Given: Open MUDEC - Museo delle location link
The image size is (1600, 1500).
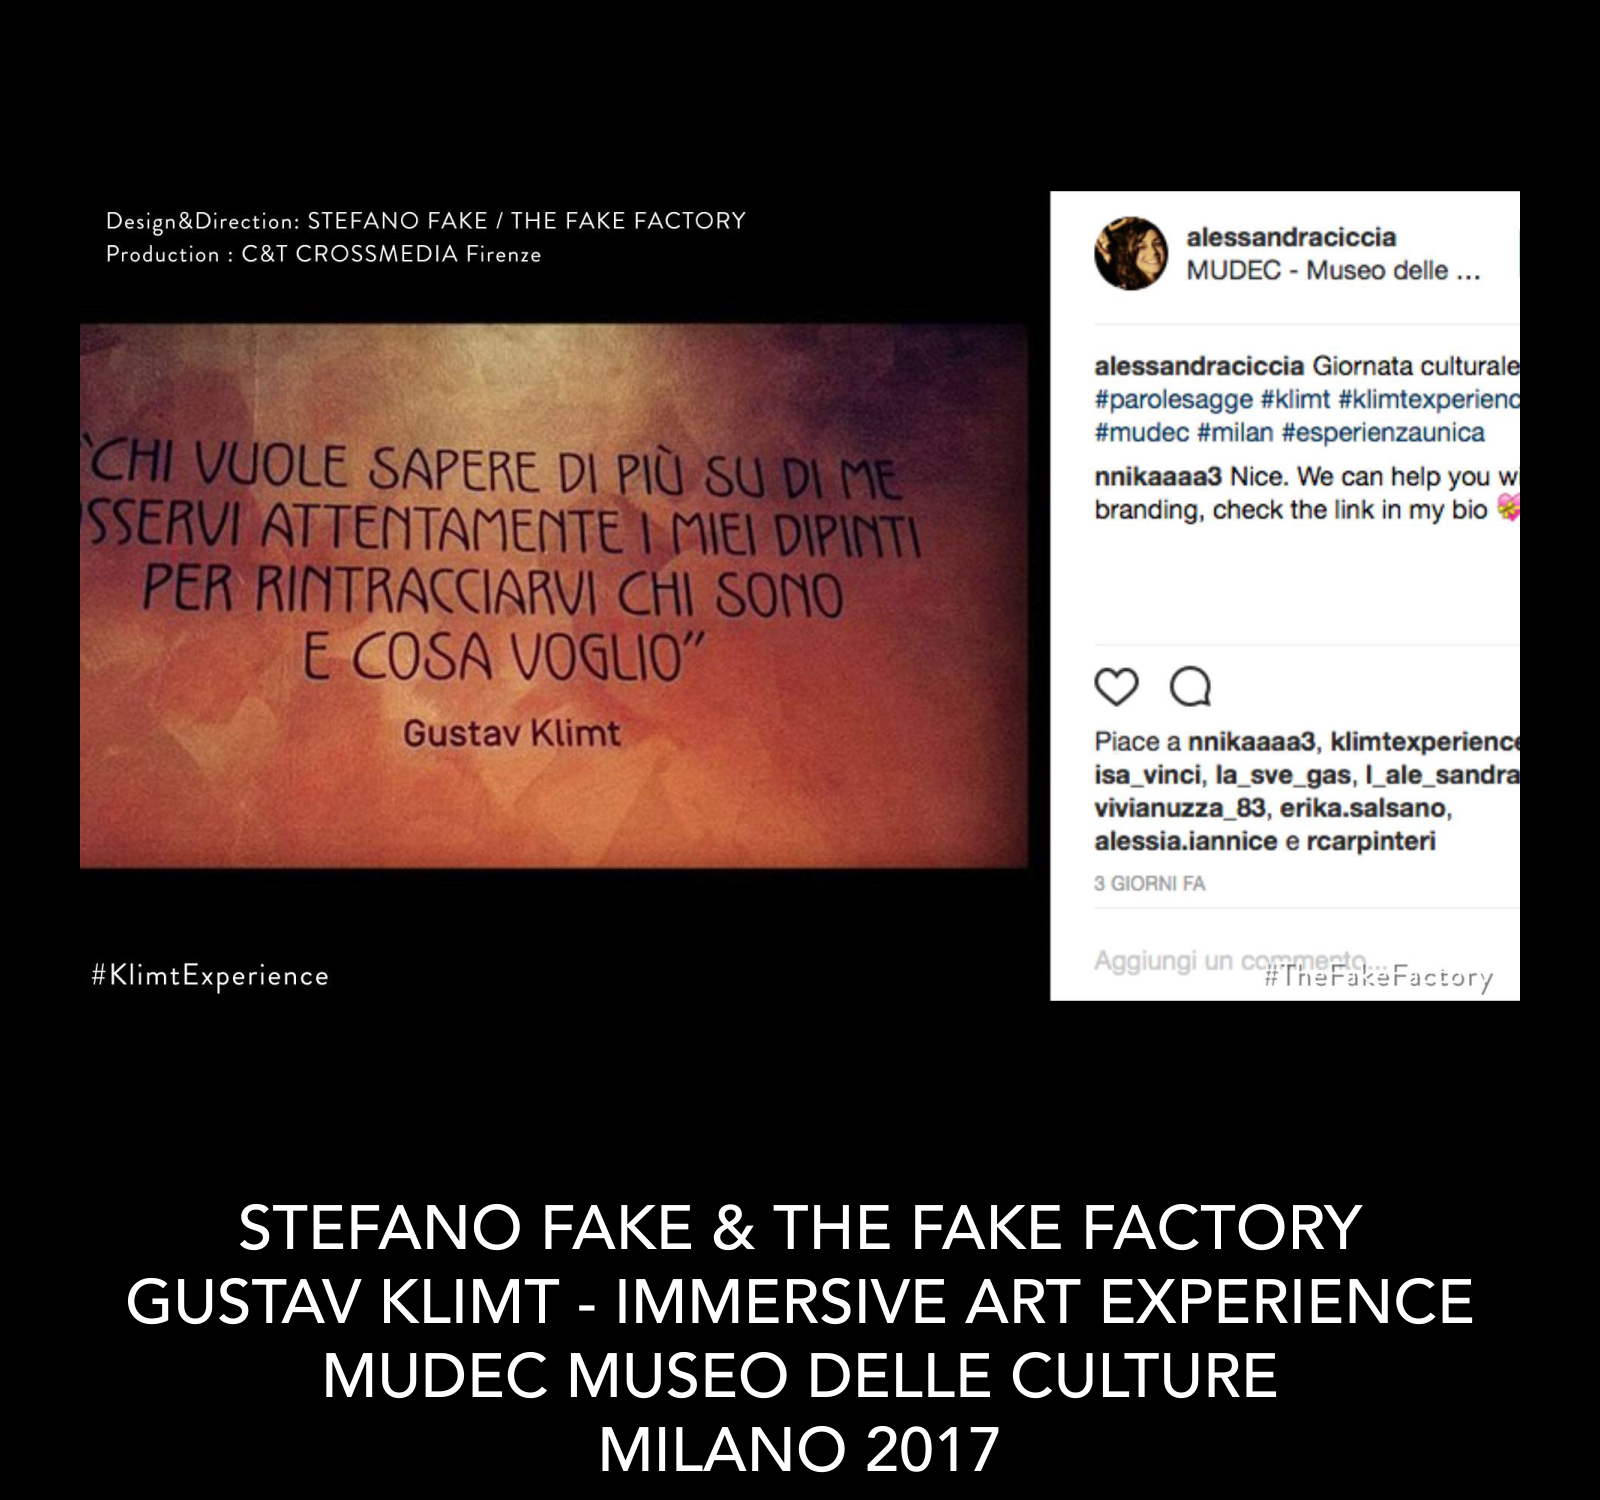Looking at the screenshot, I should 1333,270.
